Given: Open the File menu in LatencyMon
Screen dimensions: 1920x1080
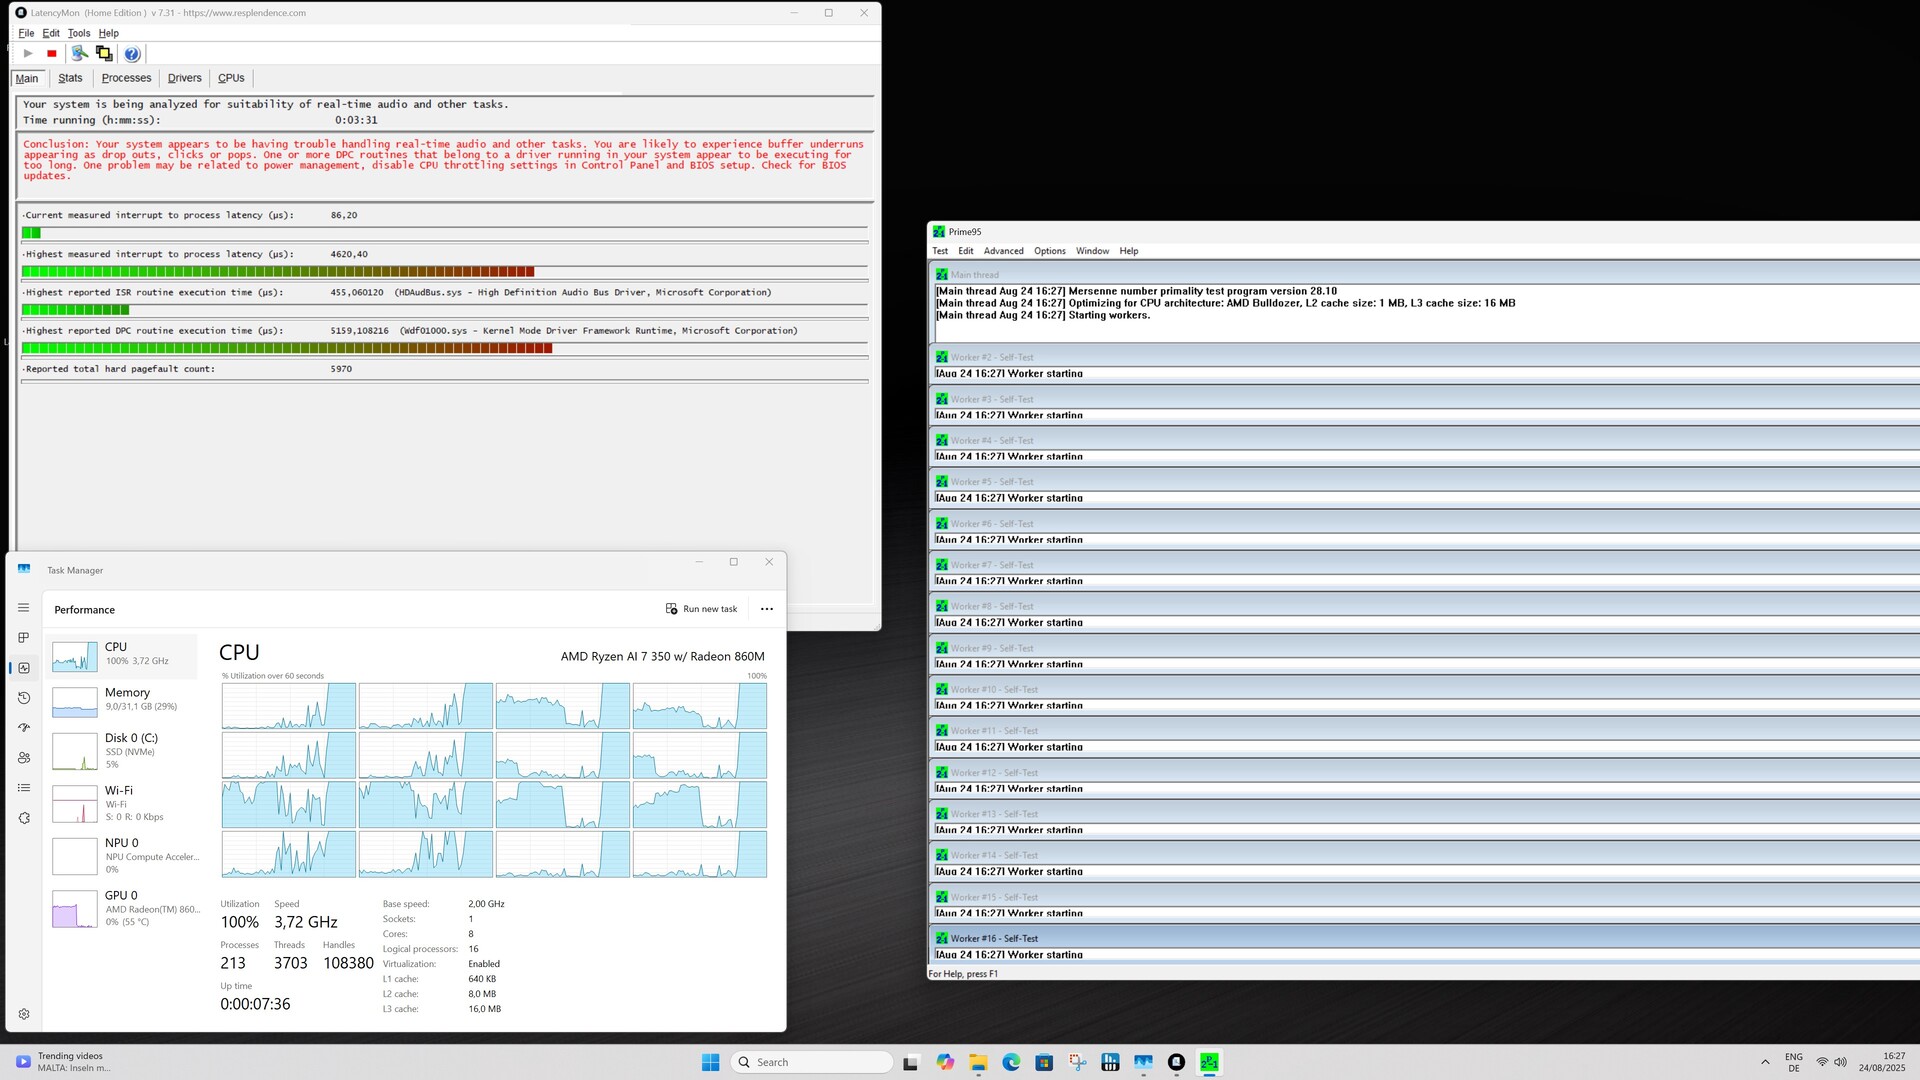Looking at the screenshot, I should (26, 33).
